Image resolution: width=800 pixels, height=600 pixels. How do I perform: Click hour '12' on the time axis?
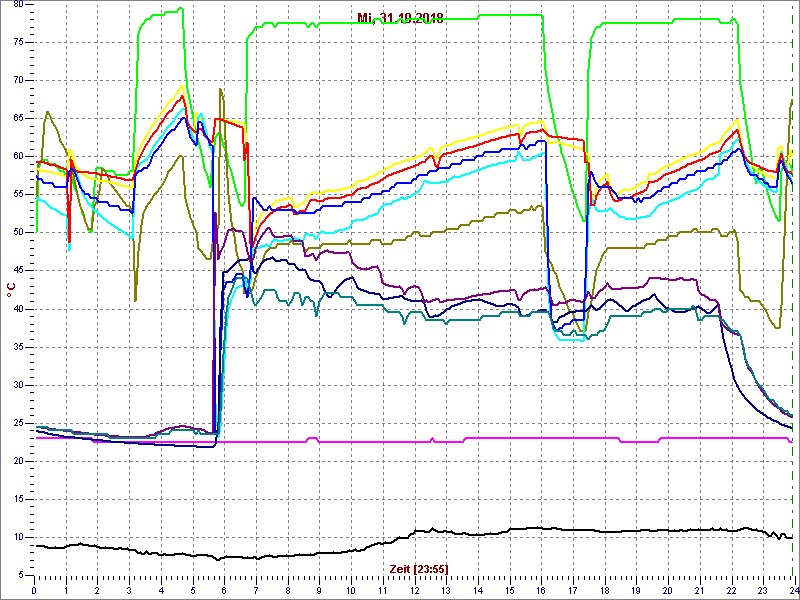click(x=414, y=590)
